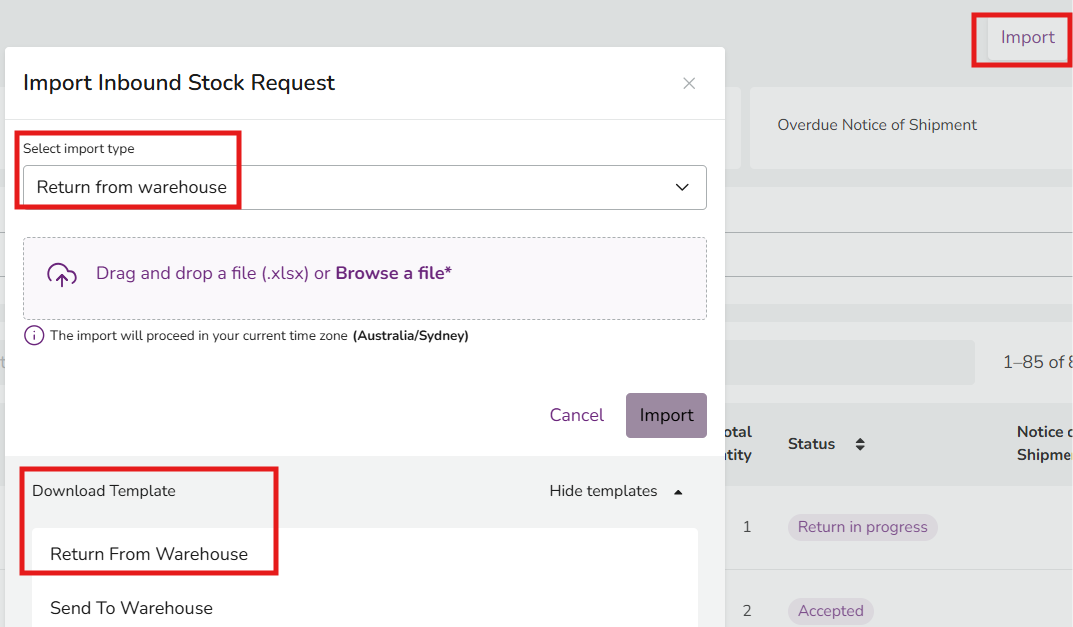The image size is (1073, 627).
Task: Click the Status column header
Action: [811, 444]
